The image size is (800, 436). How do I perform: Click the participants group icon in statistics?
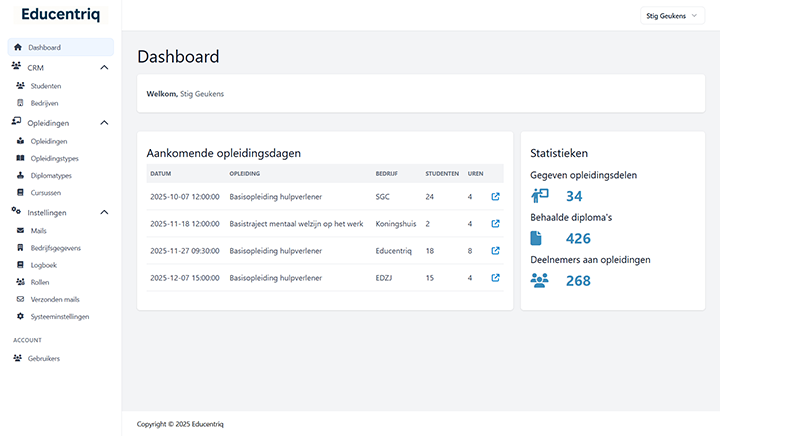click(x=539, y=280)
